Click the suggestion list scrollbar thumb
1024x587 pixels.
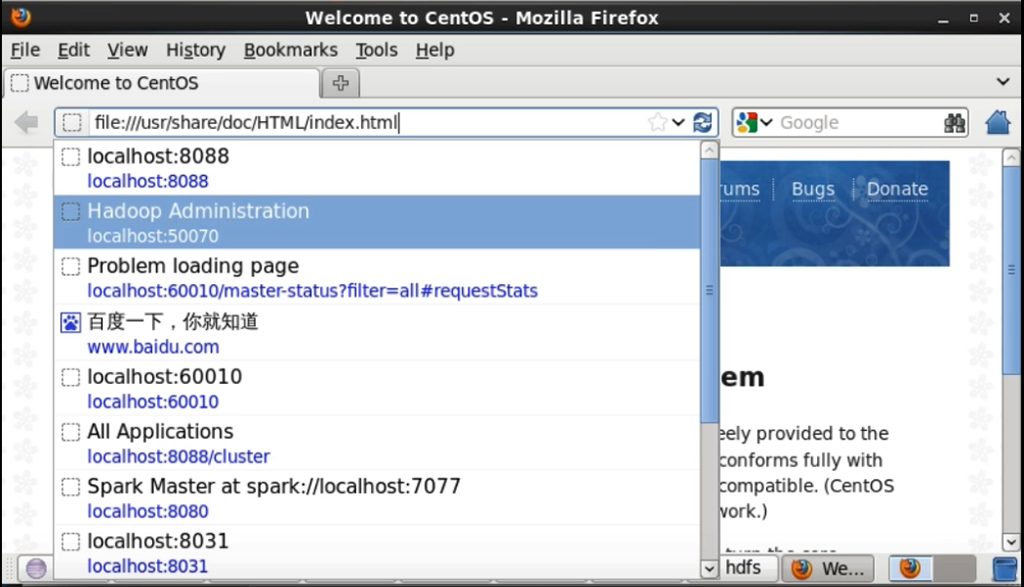[x=709, y=291]
